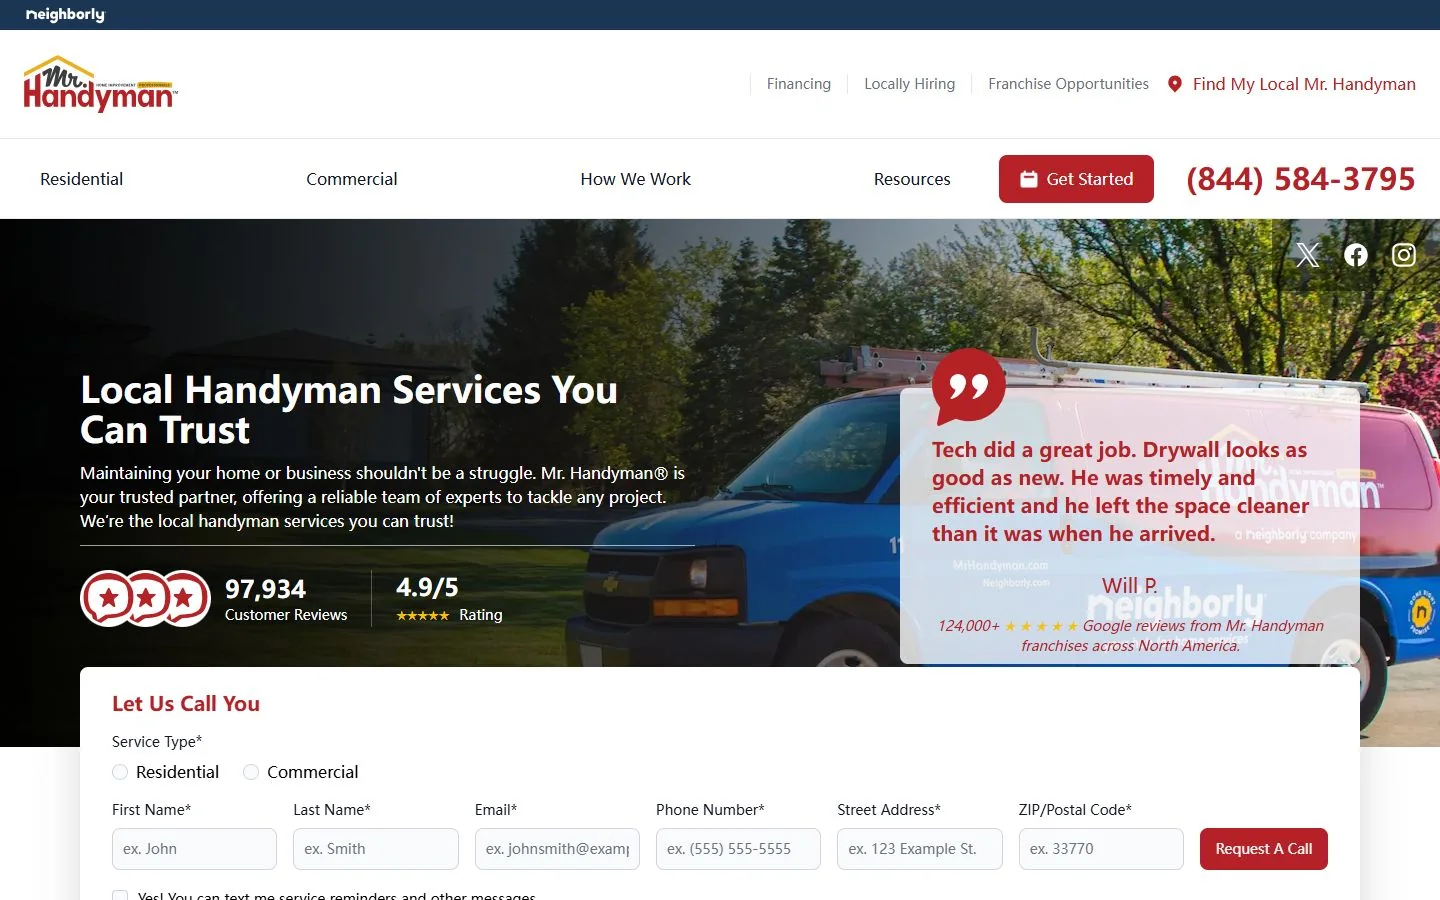Screen dimensions: 1440x900
Task: Click the red quotation mark icon
Action: tap(968, 386)
